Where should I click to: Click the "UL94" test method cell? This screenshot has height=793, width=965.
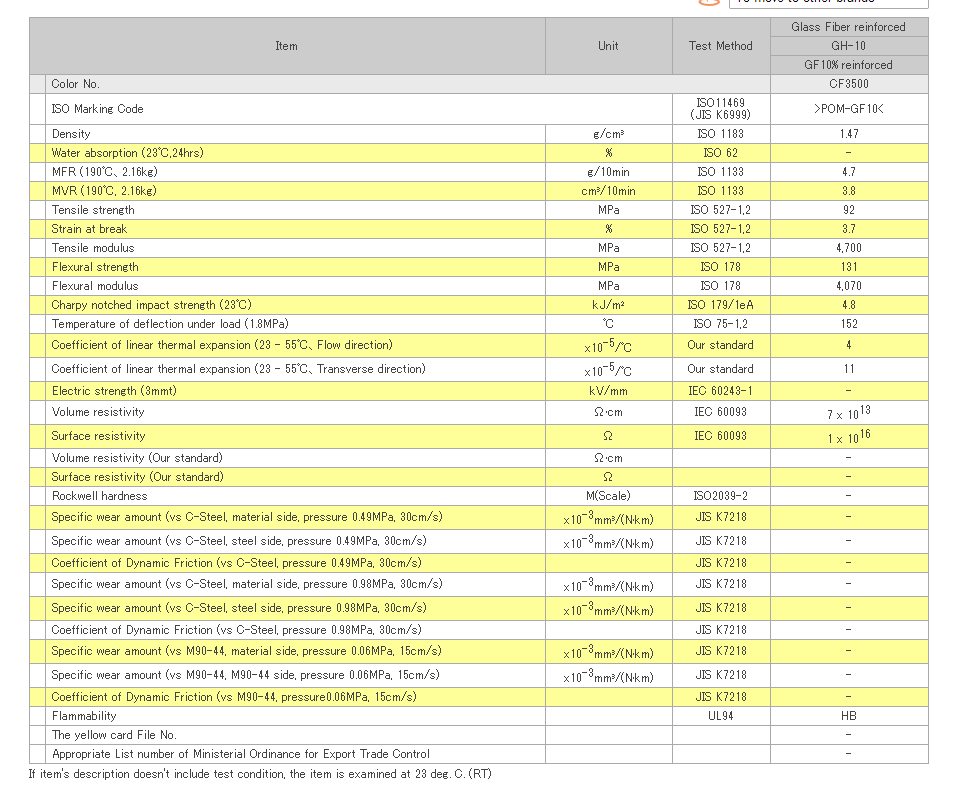[721, 717]
